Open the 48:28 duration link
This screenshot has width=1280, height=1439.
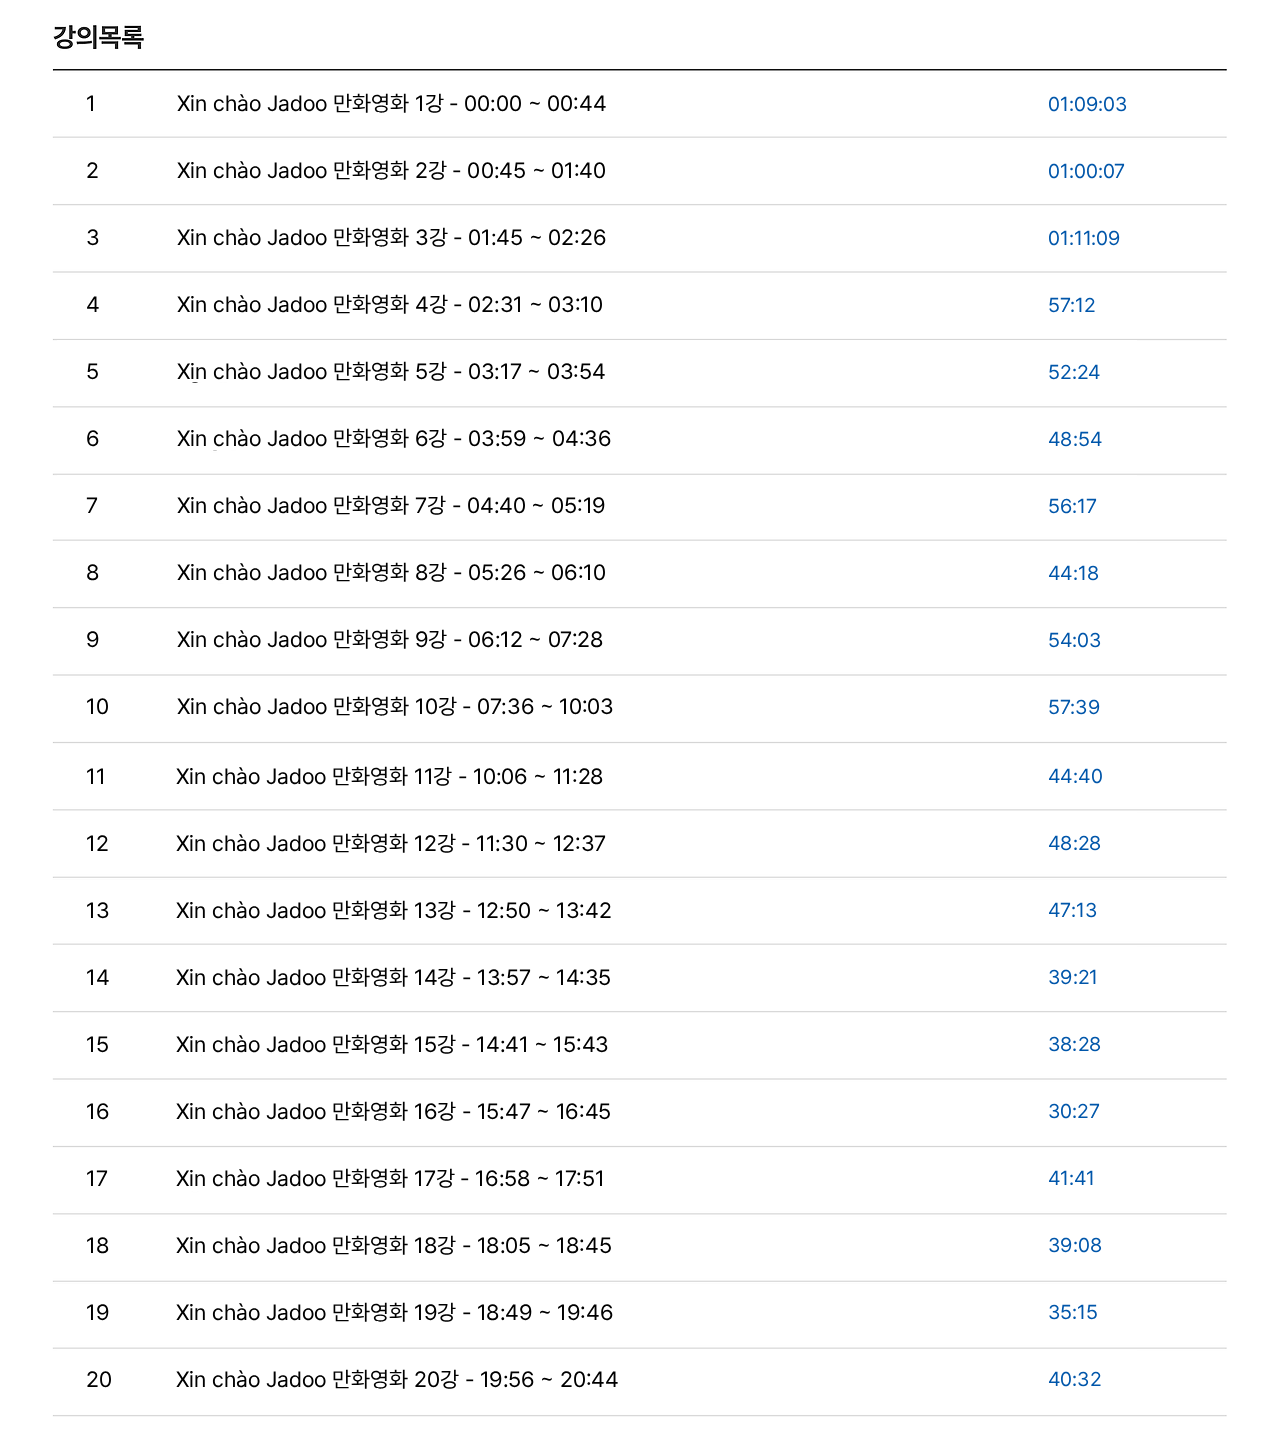[x=1074, y=844]
